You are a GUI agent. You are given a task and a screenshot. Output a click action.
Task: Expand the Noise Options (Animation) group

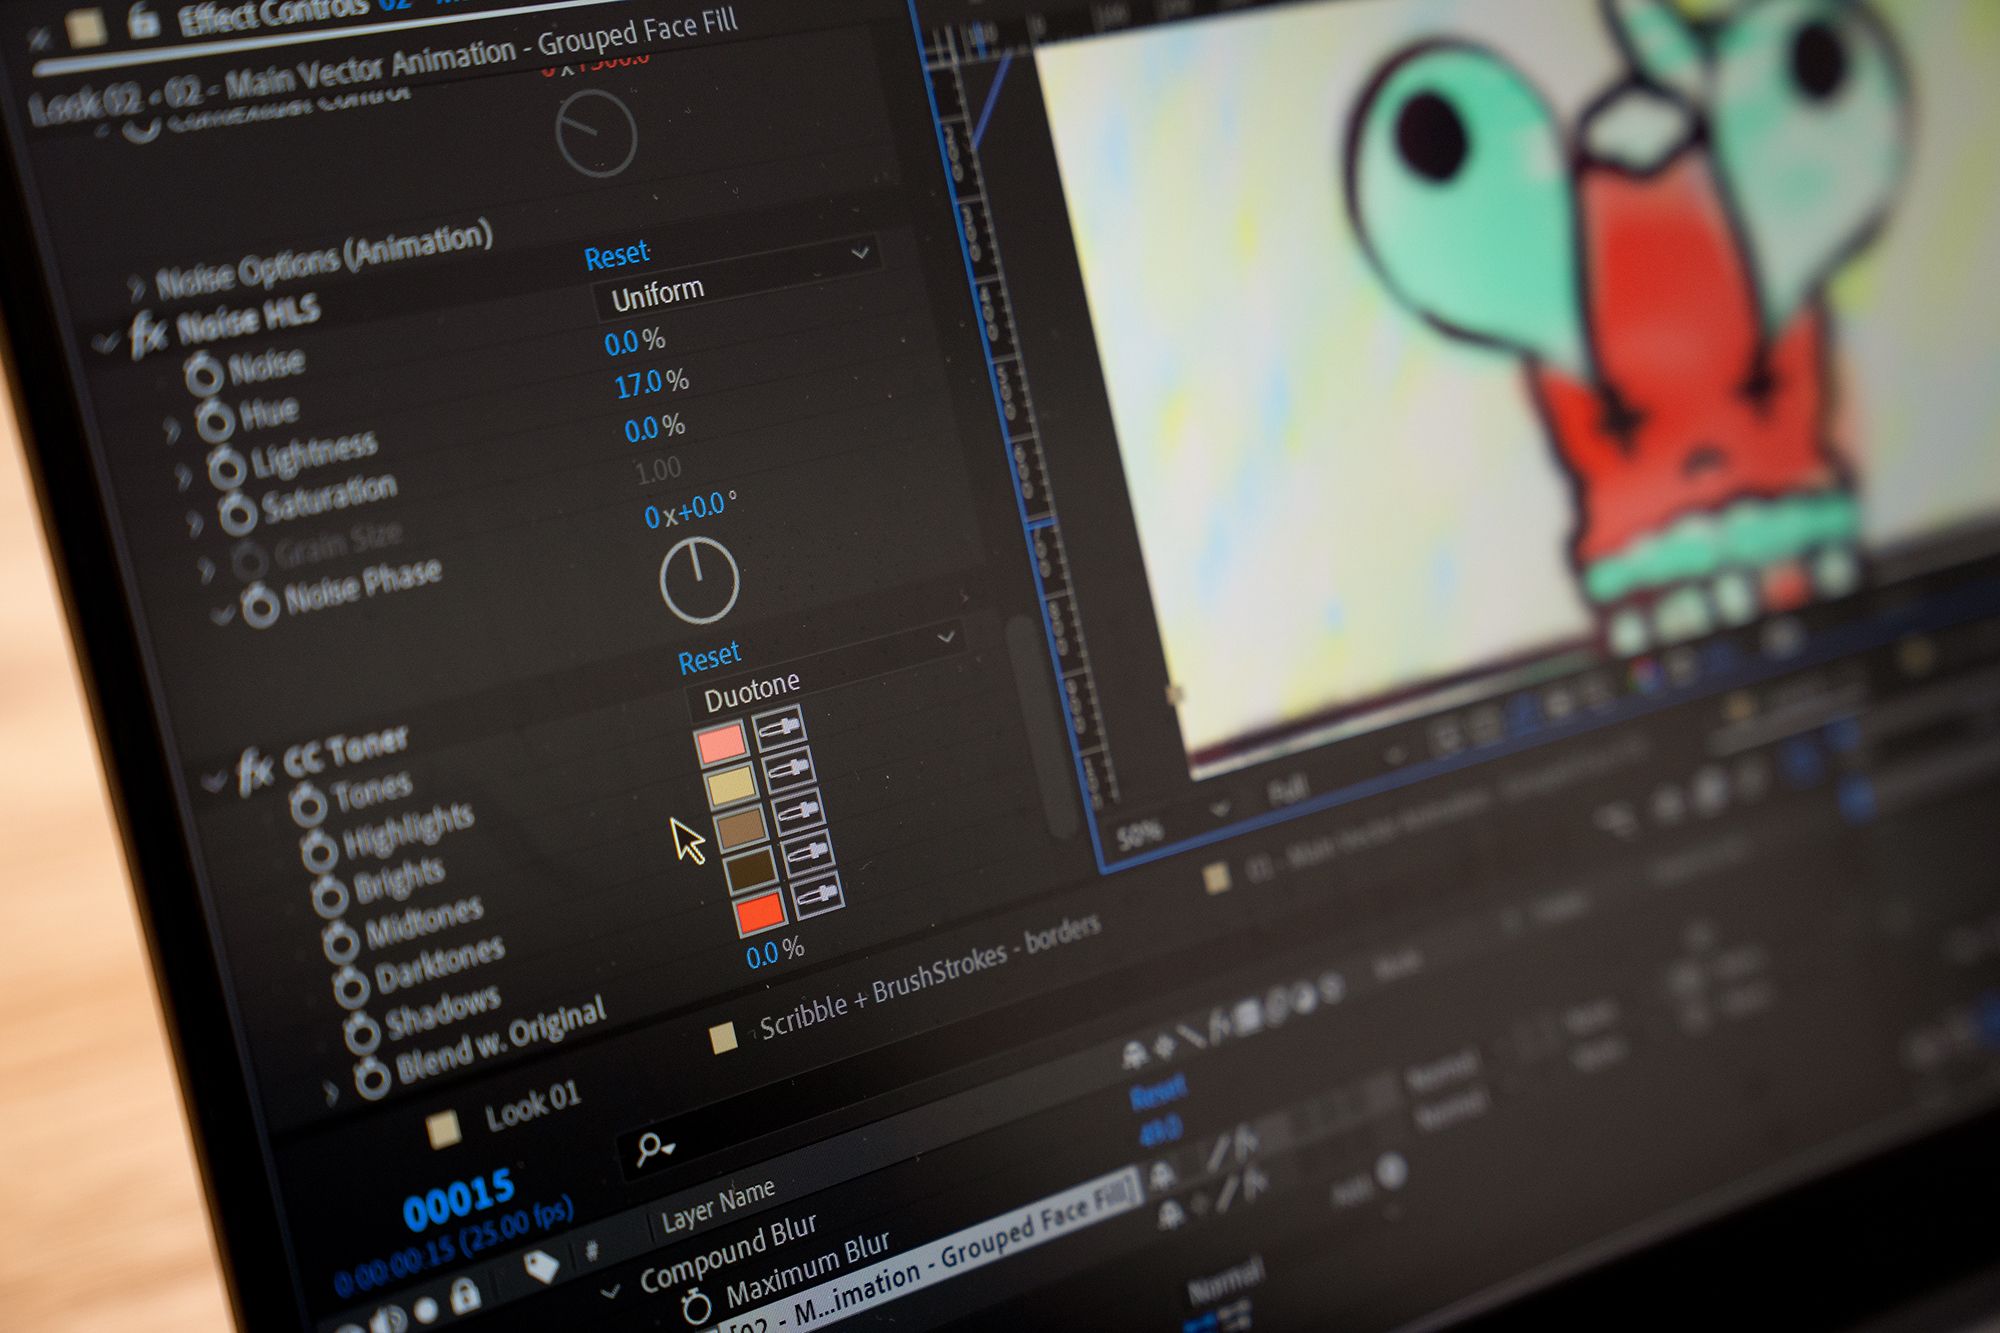pos(135,288)
